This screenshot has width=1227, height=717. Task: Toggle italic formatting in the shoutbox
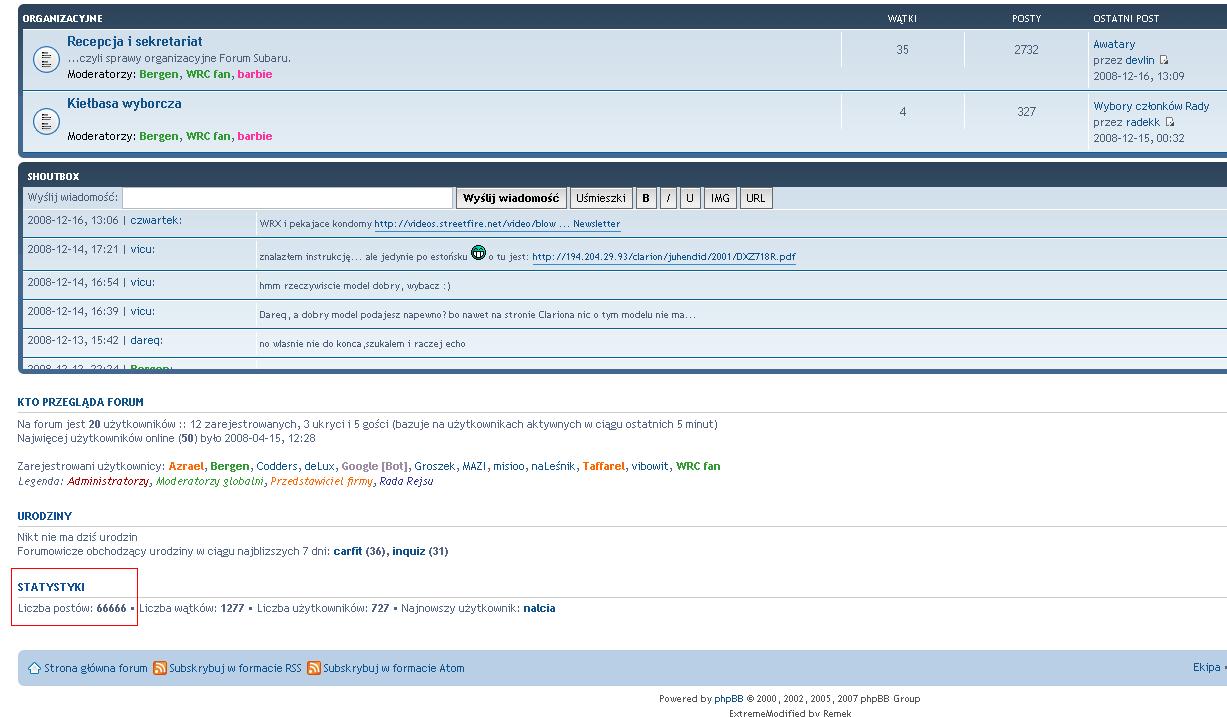[x=669, y=198]
